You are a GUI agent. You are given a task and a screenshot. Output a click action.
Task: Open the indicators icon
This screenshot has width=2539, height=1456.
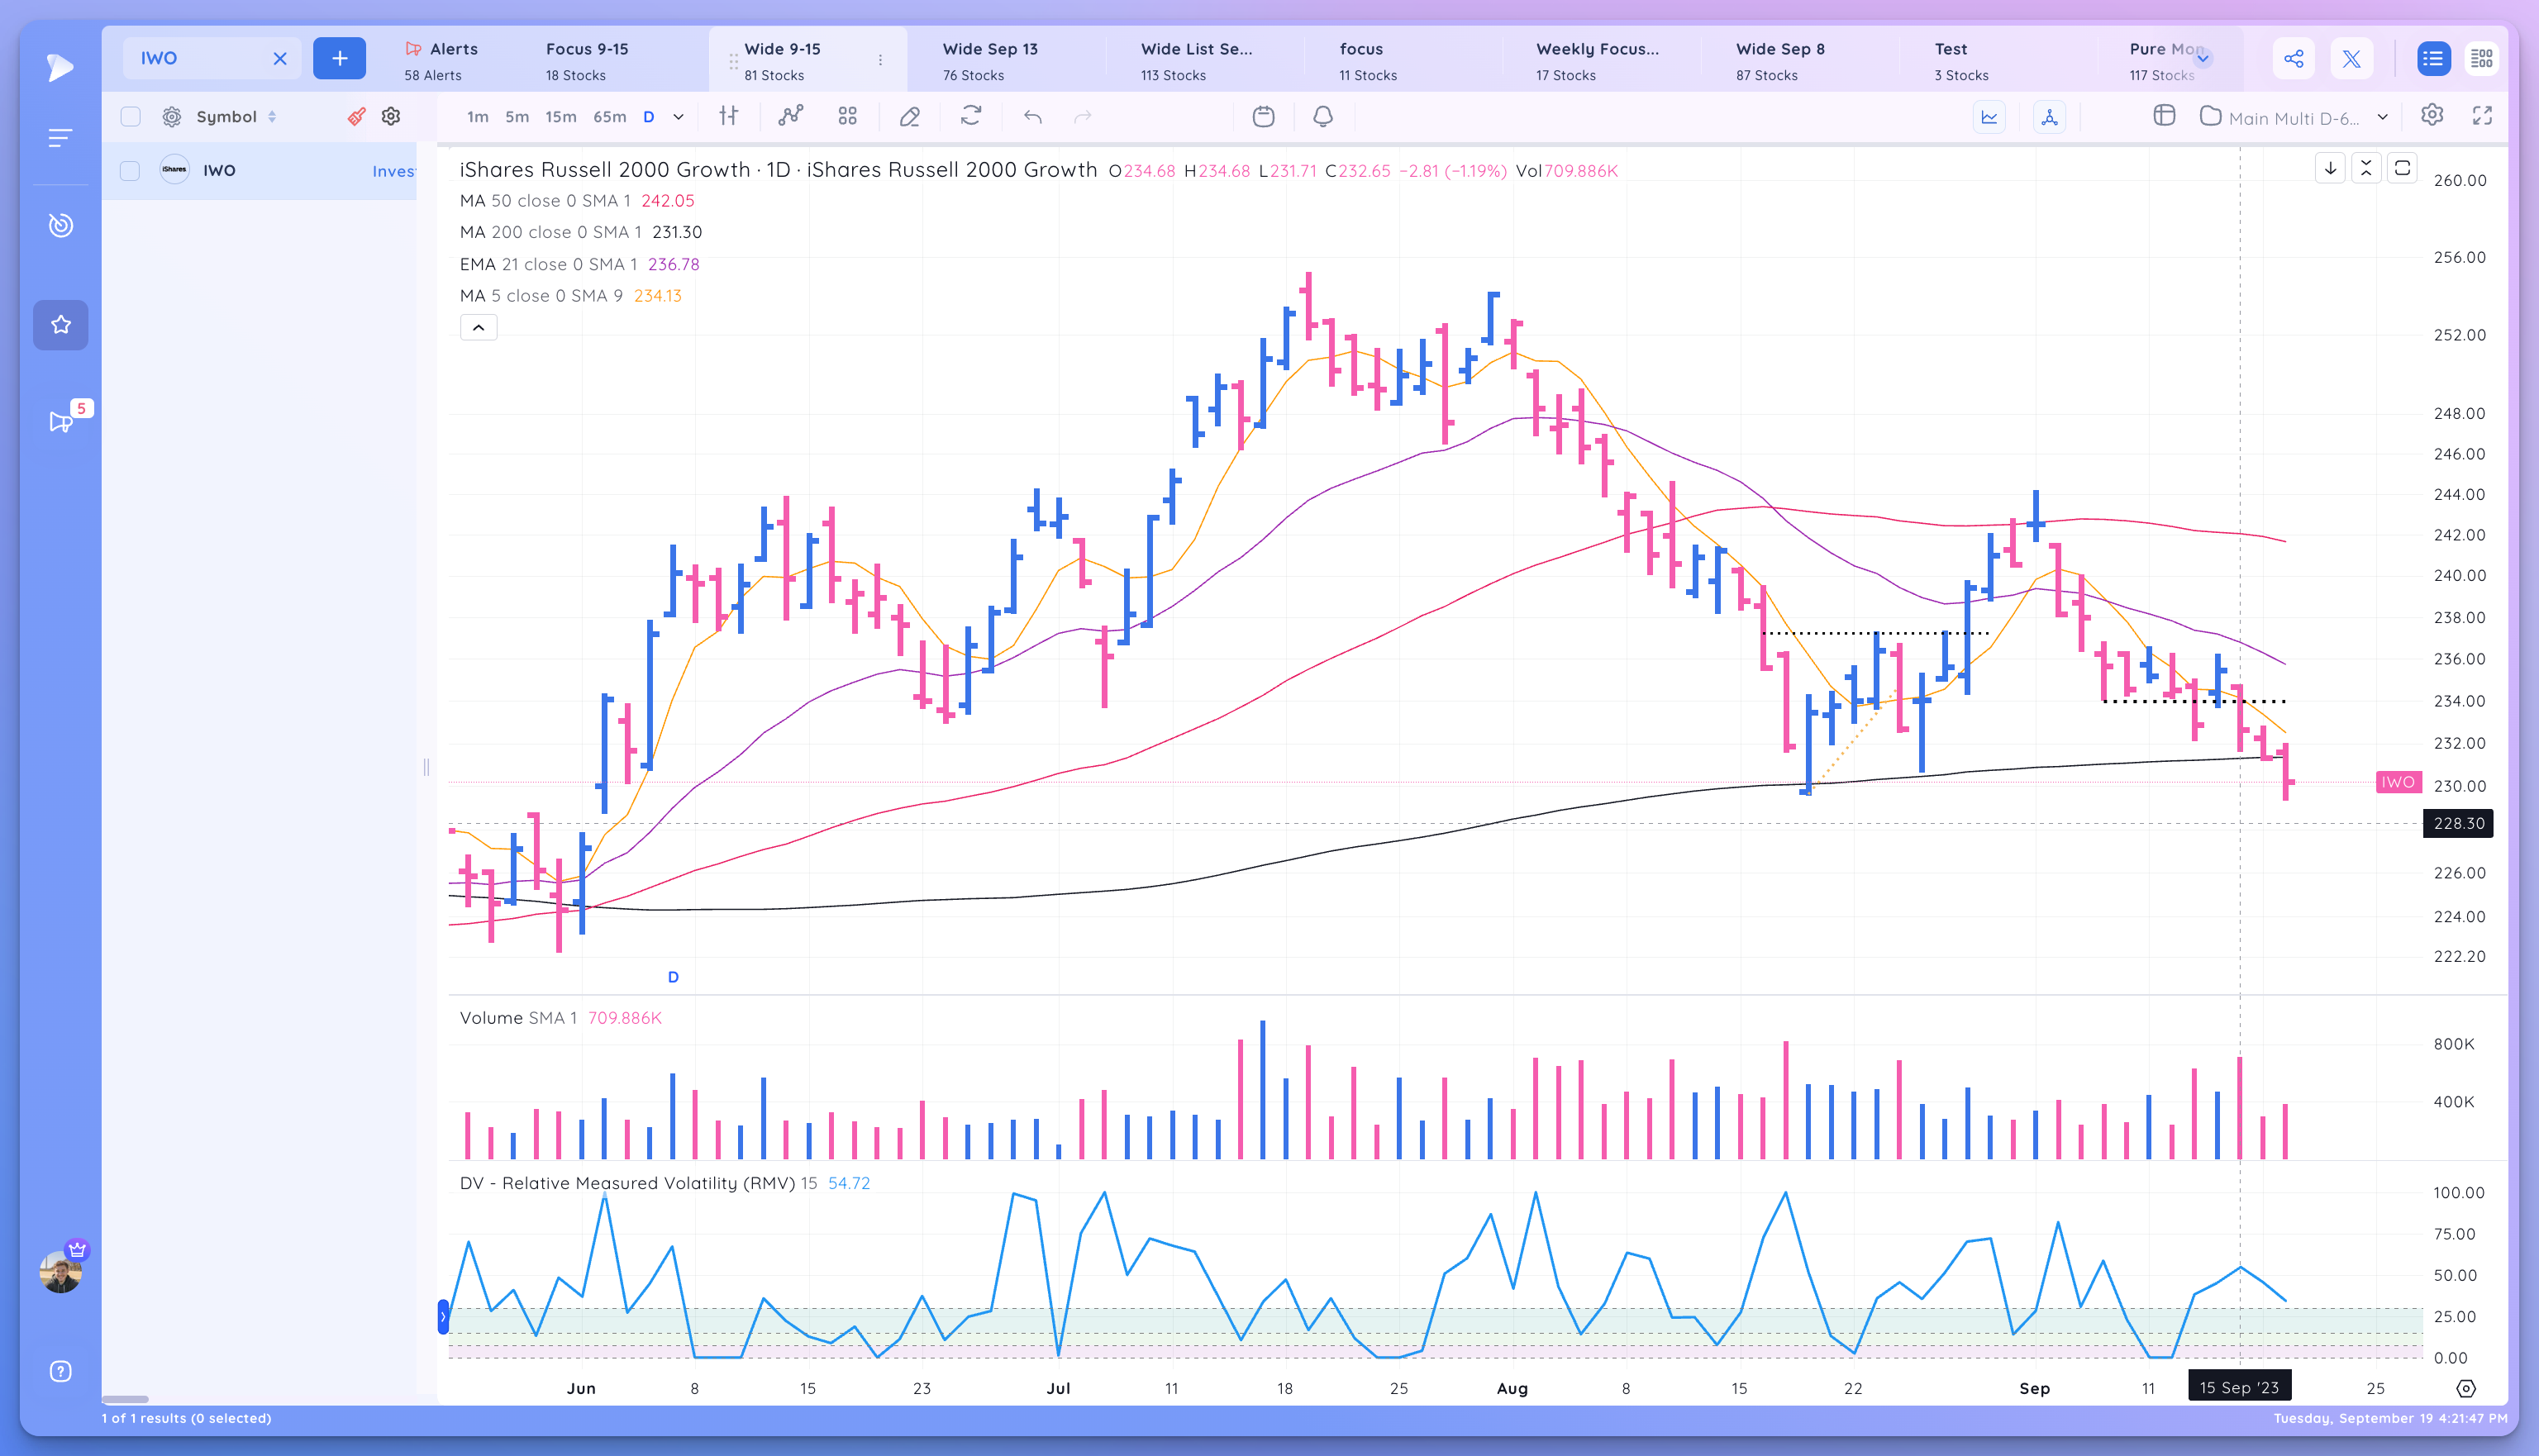(791, 116)
